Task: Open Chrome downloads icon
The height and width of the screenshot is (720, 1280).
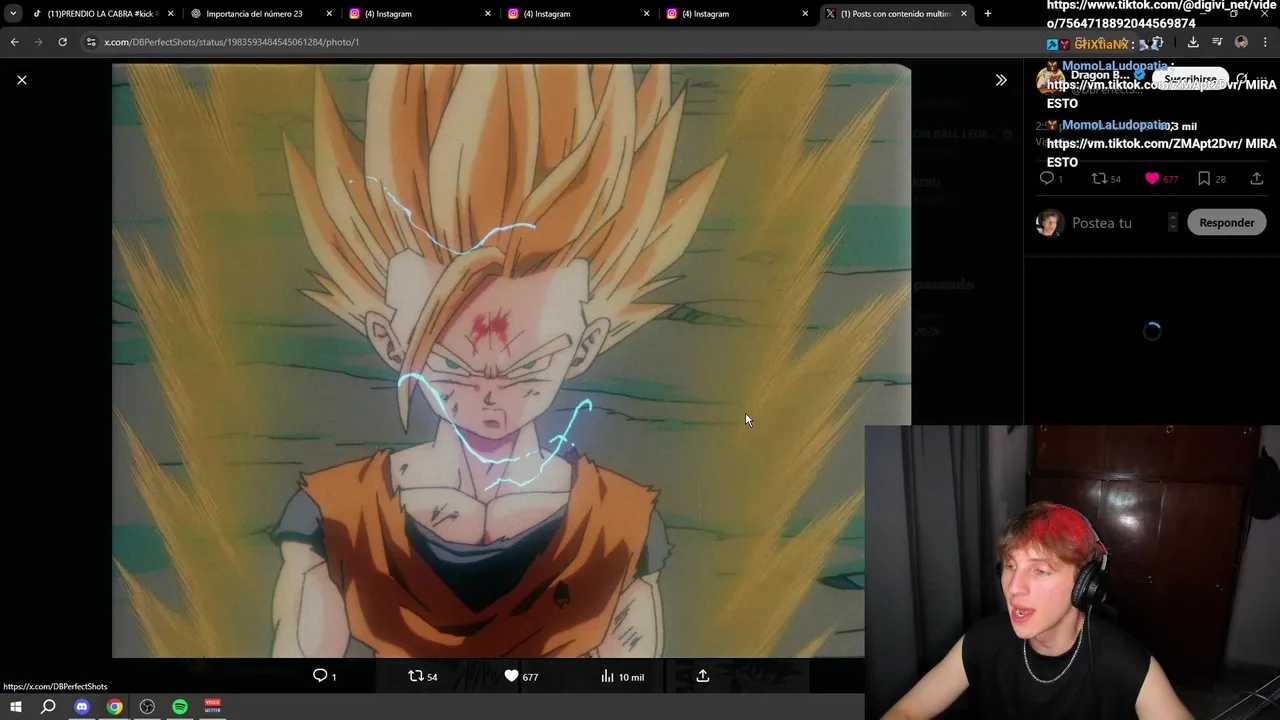Action: [x=1193, y=42]
